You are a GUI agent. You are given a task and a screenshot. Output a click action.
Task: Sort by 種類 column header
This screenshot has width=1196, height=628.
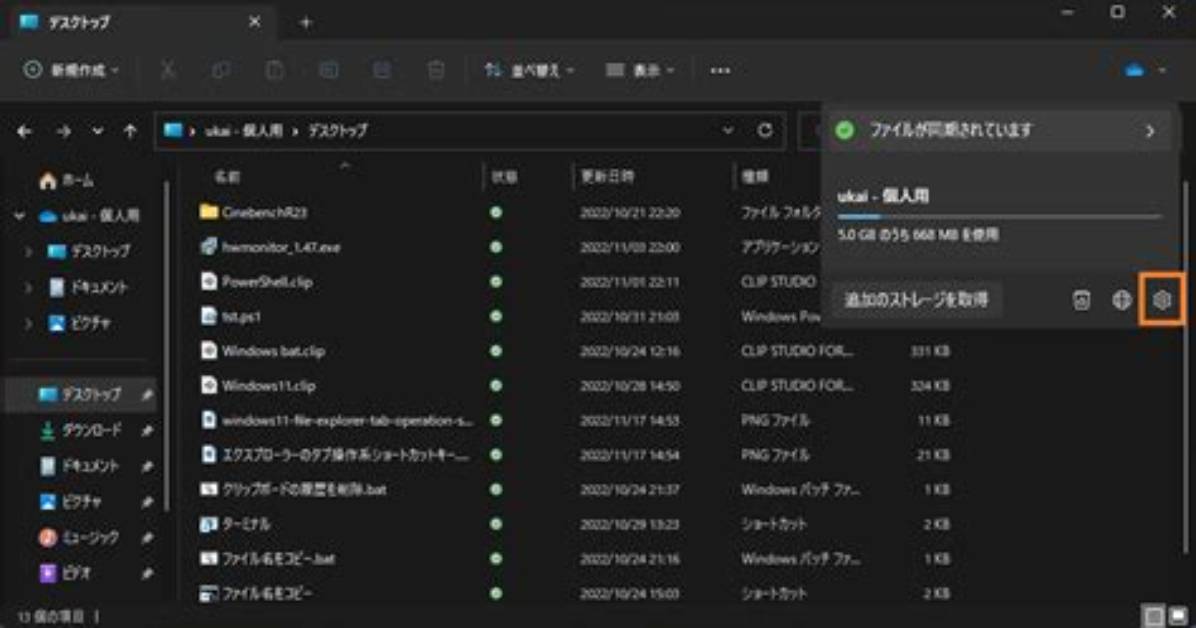755,177
